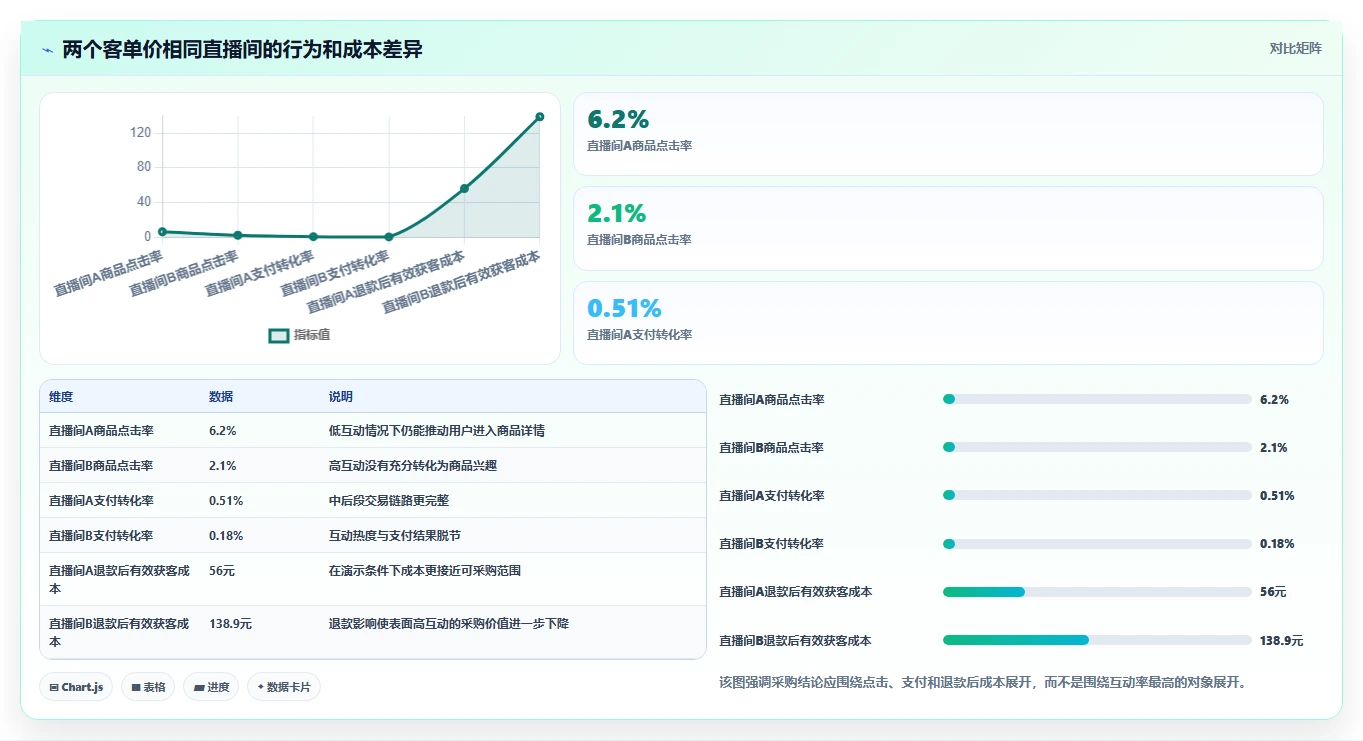1363x741 pixels.
Task: Click the summary note 该图强调采购结论
Action: click(982, 683)
